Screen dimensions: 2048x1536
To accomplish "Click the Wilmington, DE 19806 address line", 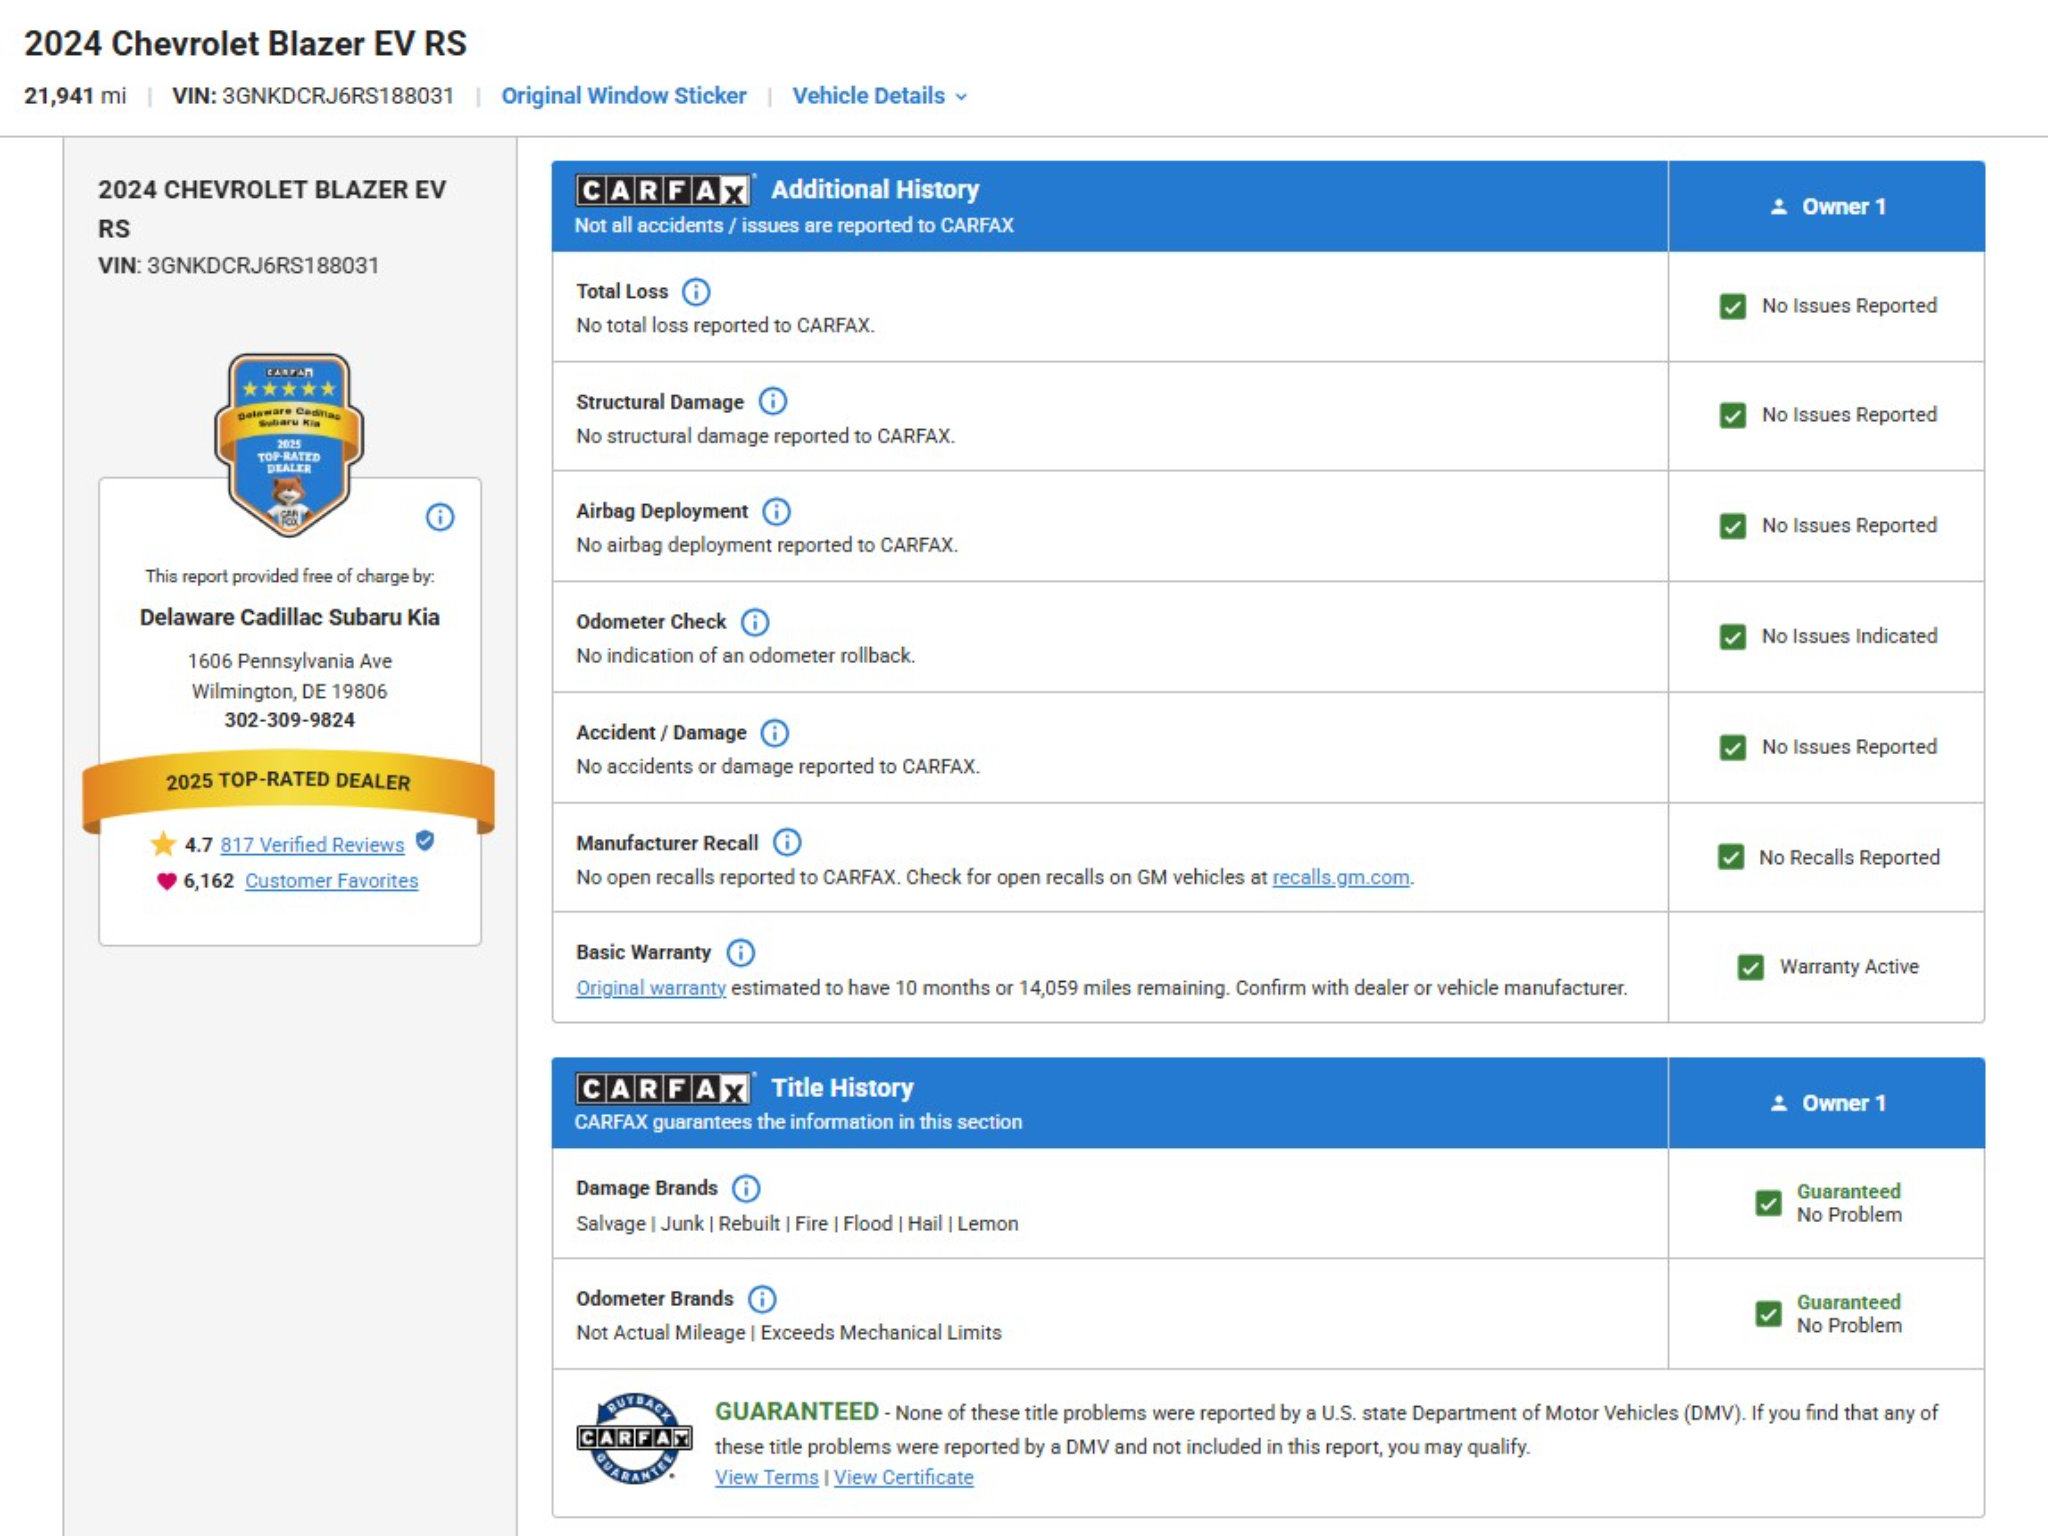I will 289,691.
